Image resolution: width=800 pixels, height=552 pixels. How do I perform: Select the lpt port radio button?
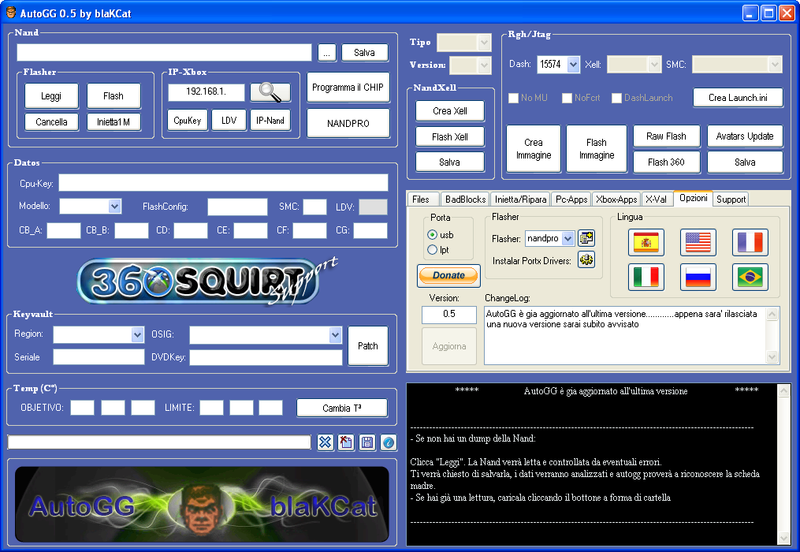[x=432, y=250]
